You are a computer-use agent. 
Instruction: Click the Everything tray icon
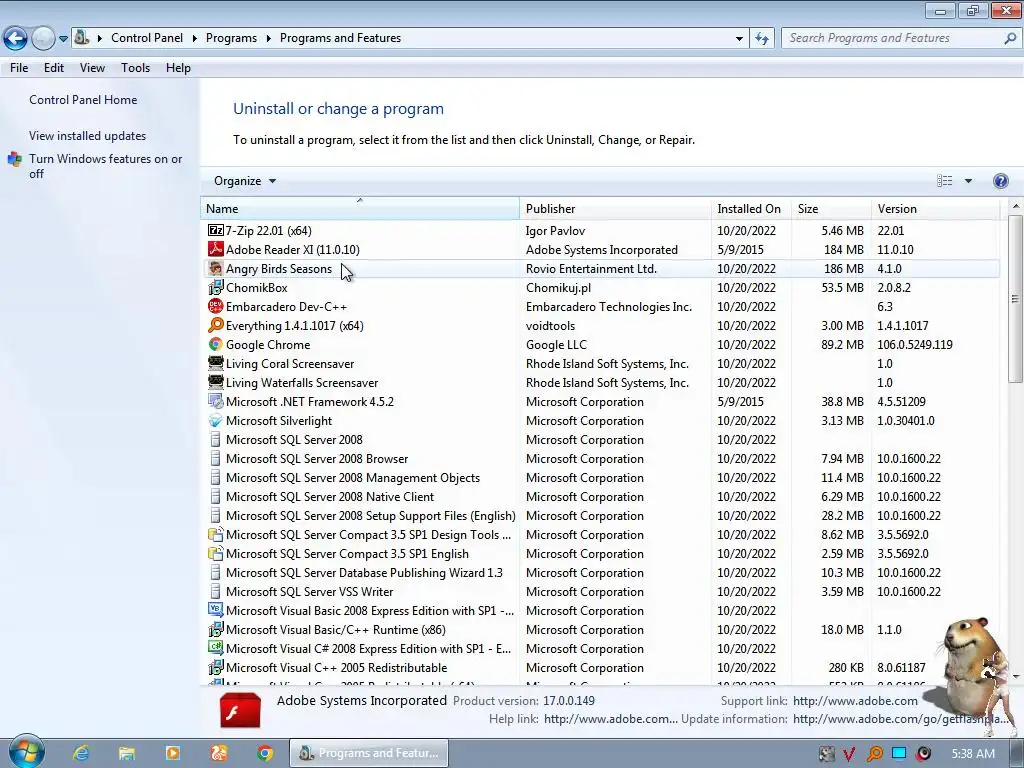(874, 754)
